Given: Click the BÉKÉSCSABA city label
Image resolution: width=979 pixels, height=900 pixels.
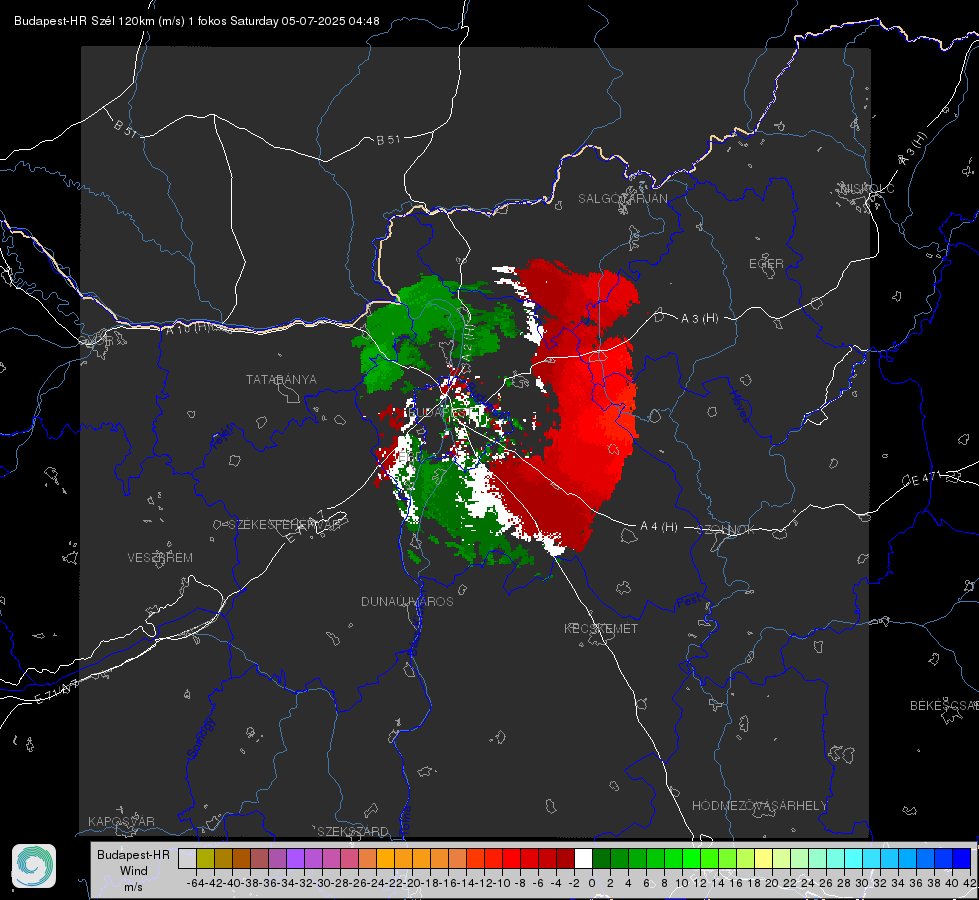Looking at the screenshot, I should (x=944, y=706).
